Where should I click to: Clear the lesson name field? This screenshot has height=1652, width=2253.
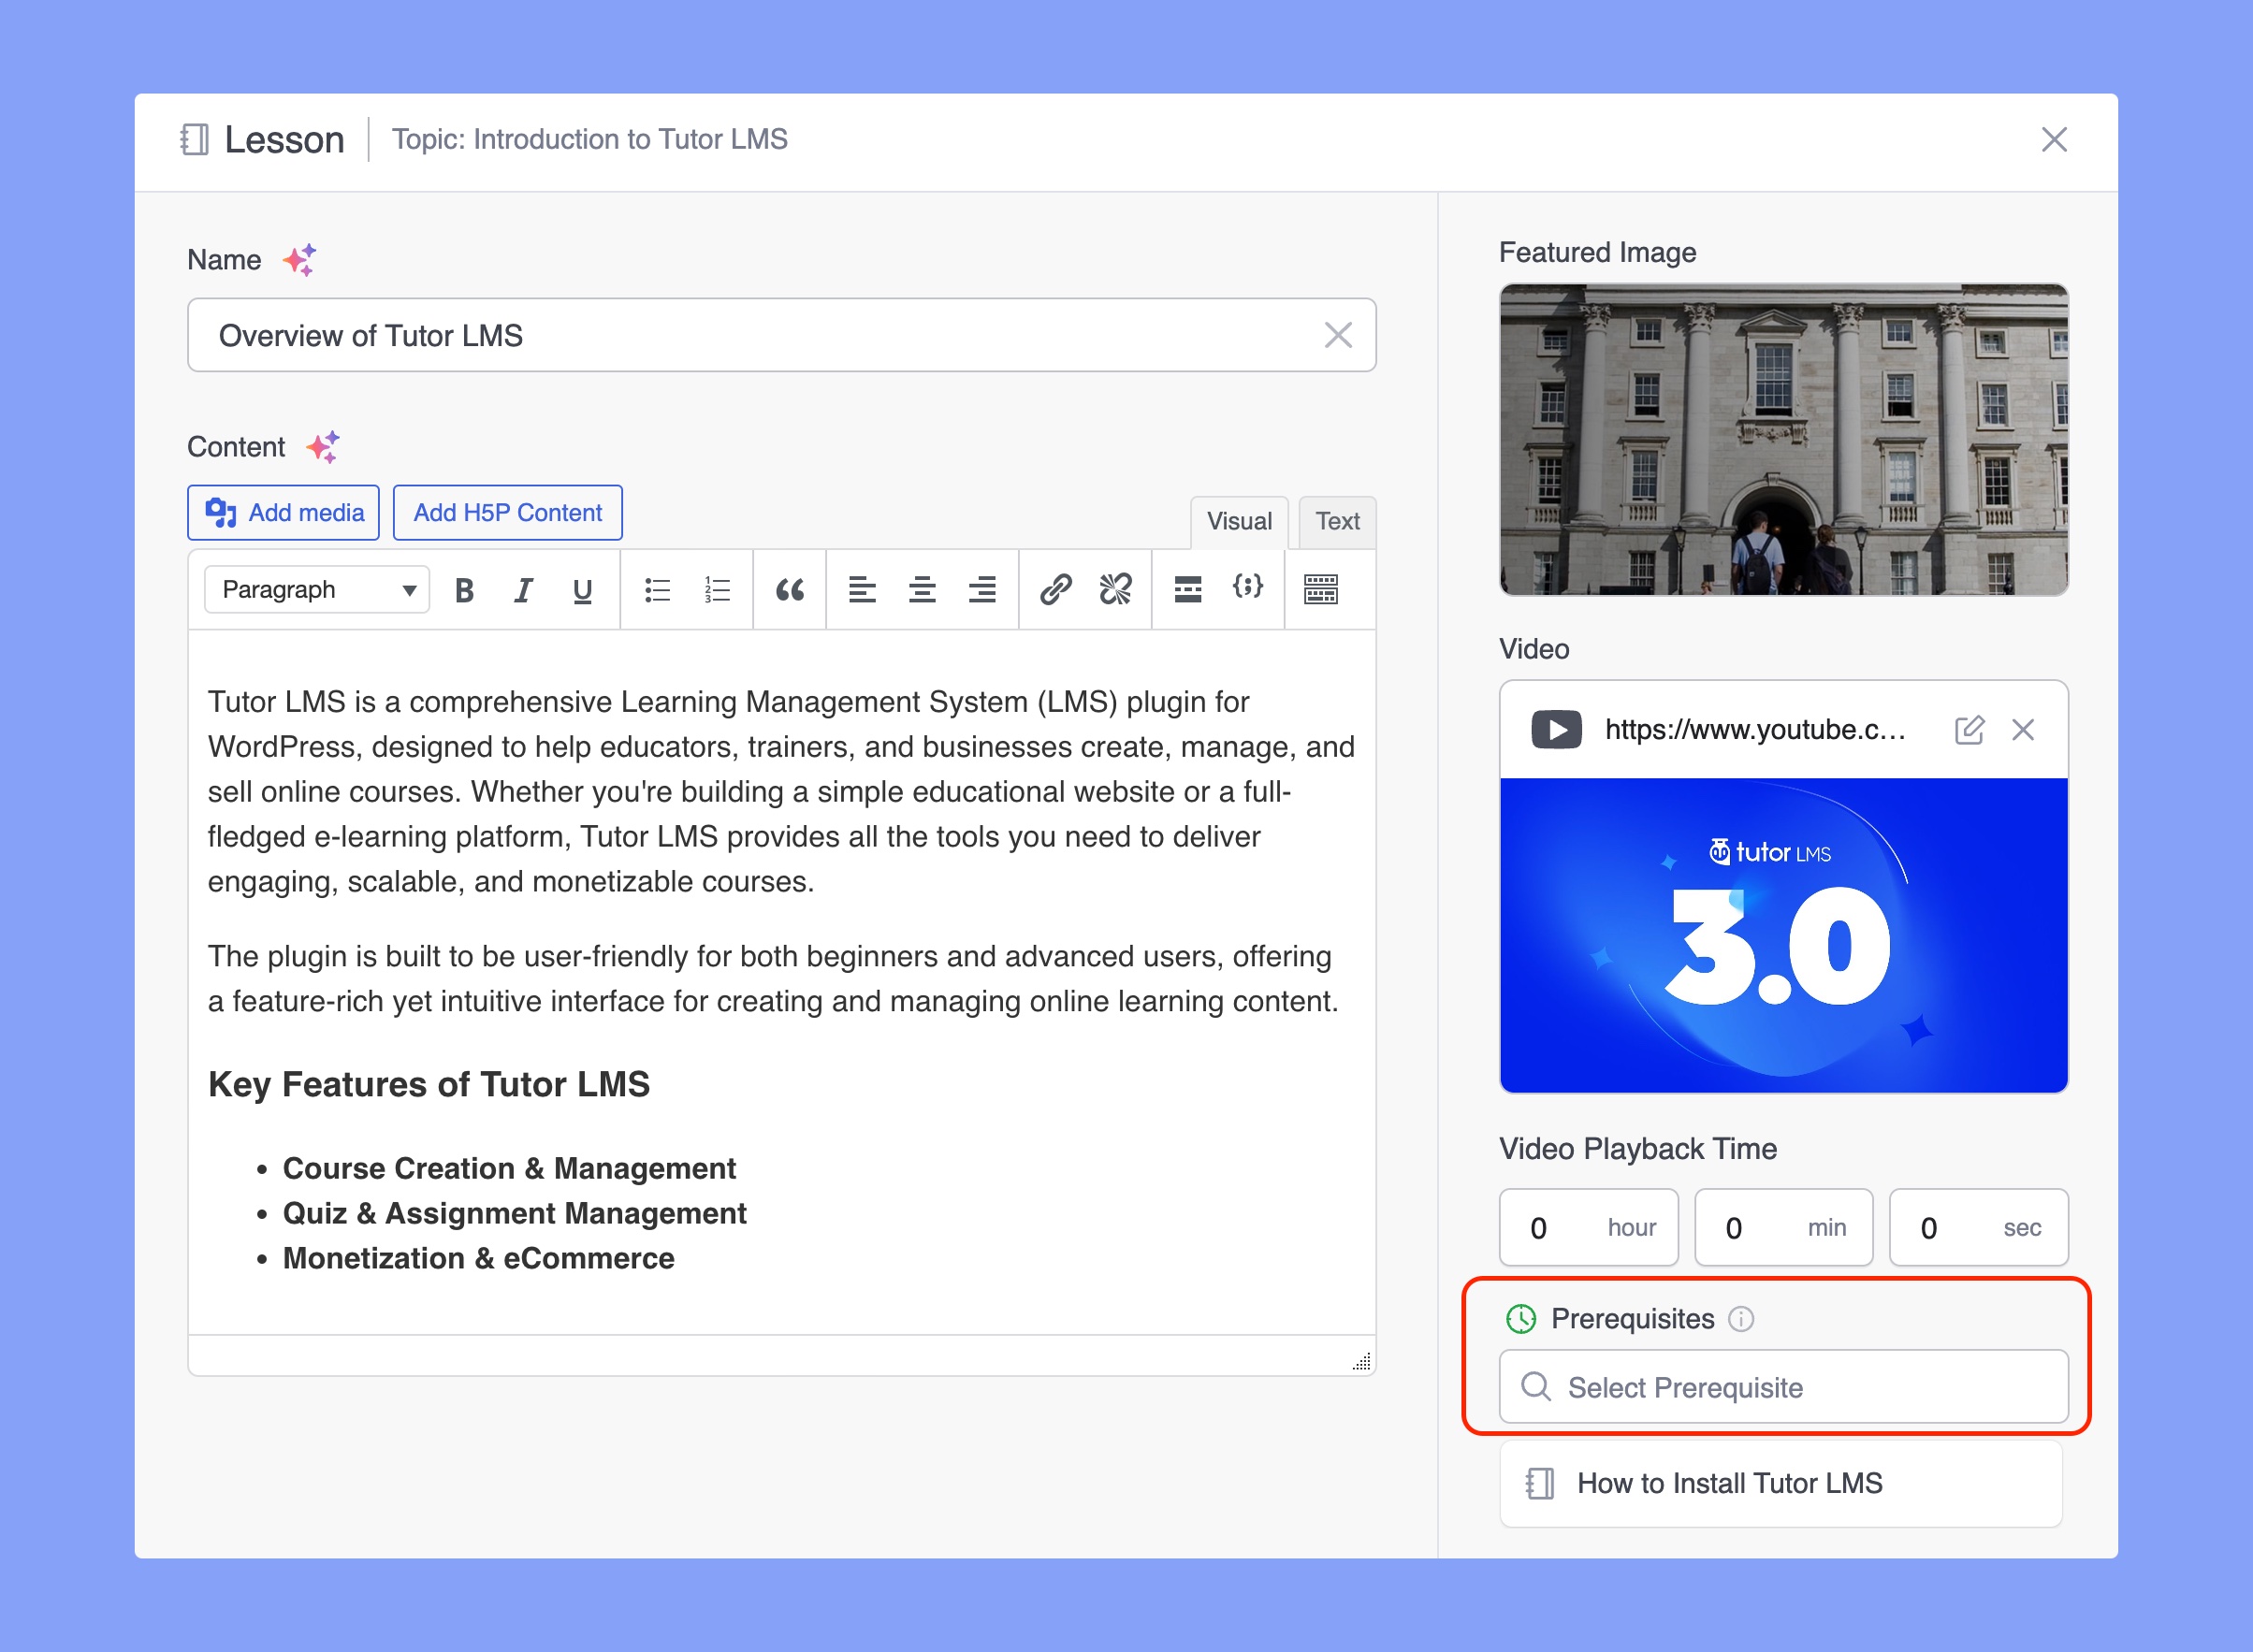tap(1338, 335)
